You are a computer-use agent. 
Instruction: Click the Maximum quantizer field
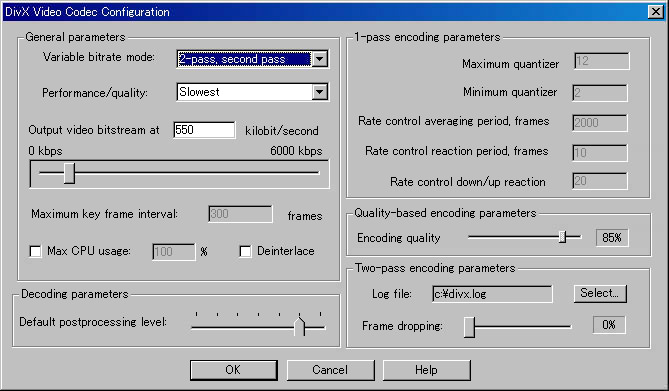(x=602, y=61)
